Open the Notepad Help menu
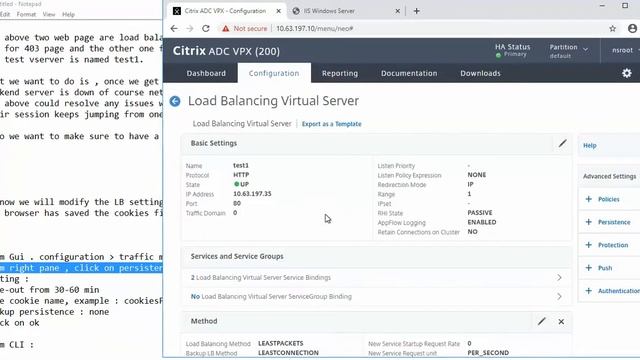 pos(68,14)
